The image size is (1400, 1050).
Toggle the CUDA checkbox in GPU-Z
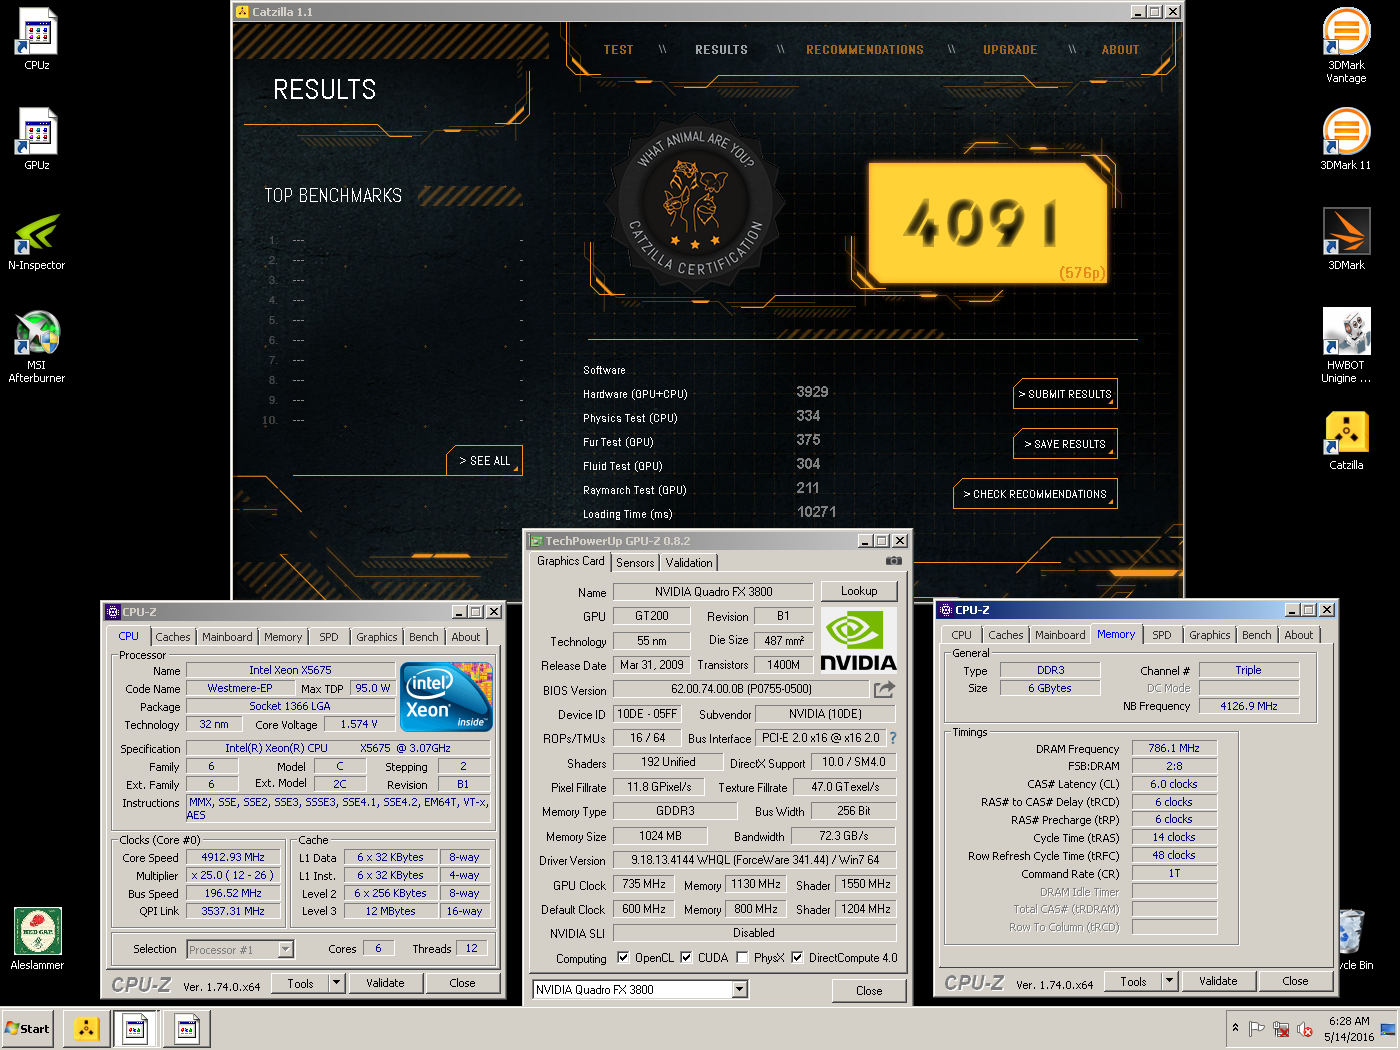[686, 958]
